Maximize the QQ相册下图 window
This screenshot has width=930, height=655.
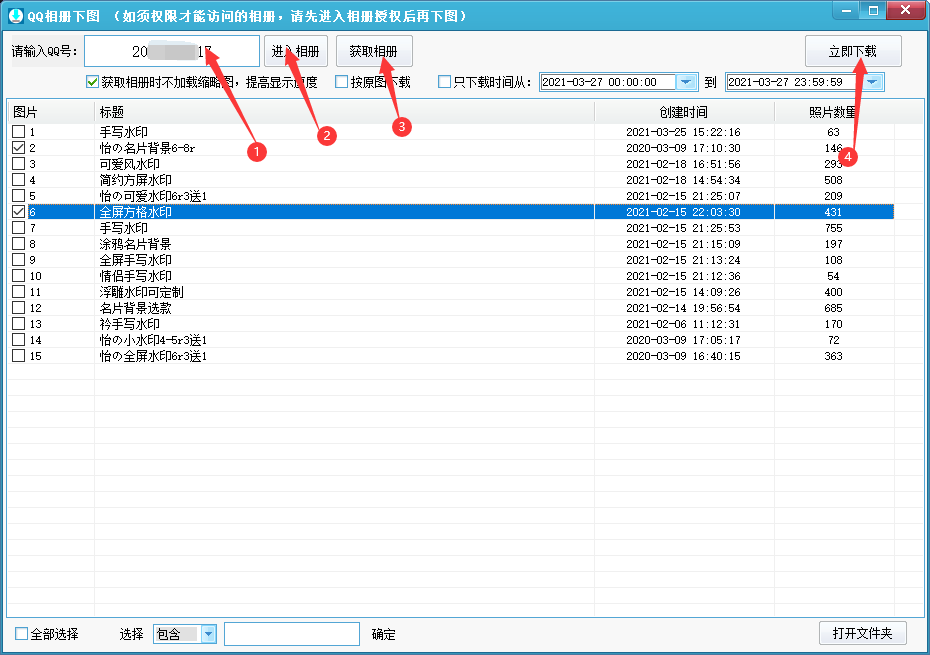[873, 11]
